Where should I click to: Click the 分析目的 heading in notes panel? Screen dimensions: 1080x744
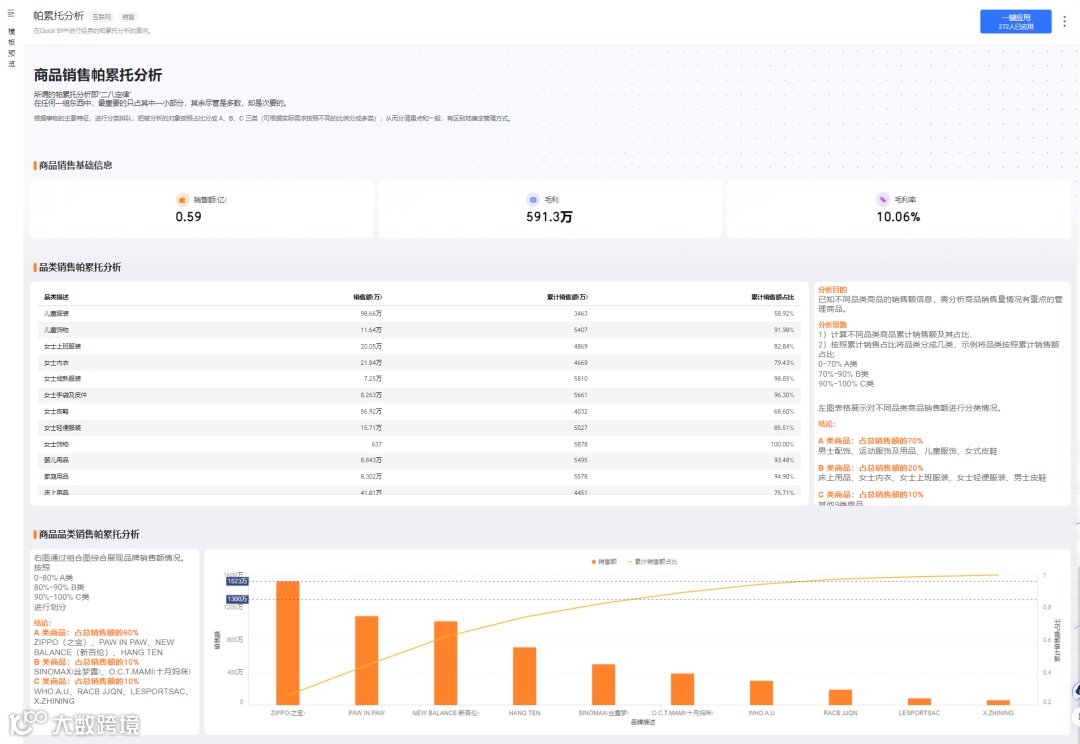(833, 290)
